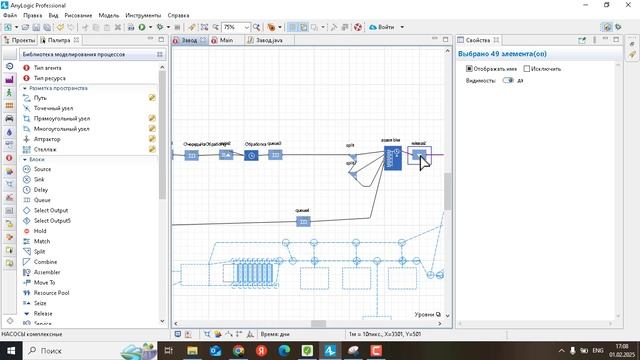This screenshot has height=360, width=640.
Task: Delete selected elements with X icon
Action: pyautogui.click(x=118, y=27)
